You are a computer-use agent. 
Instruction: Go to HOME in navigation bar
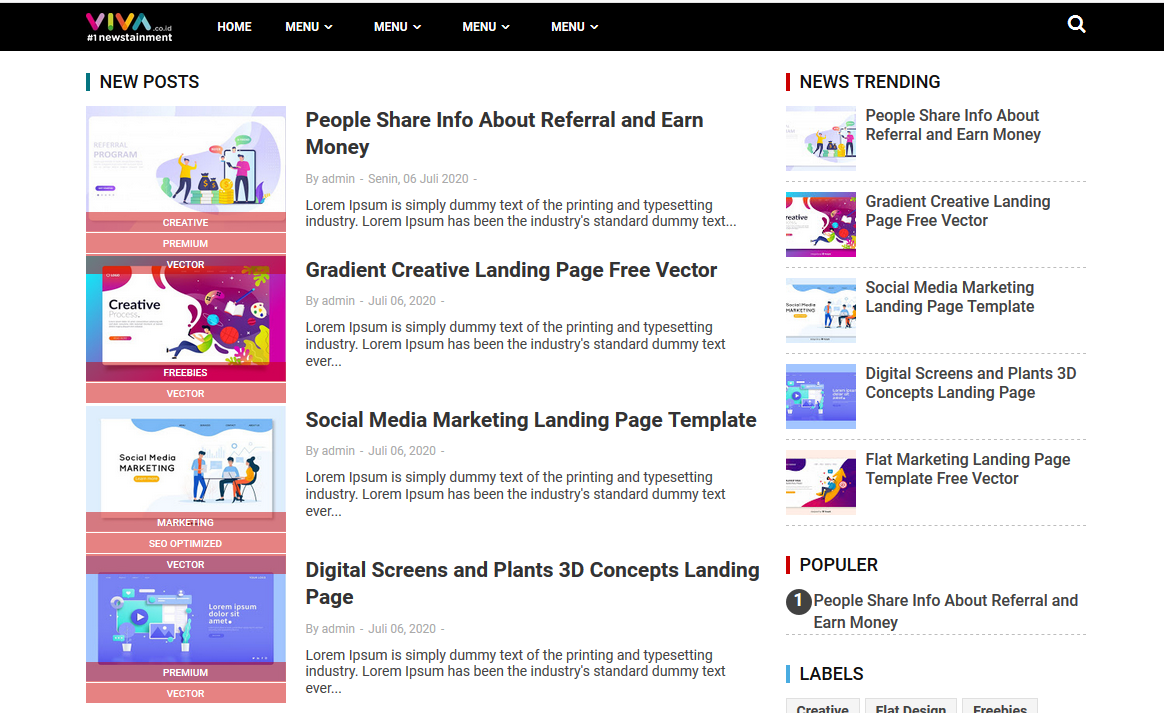(x=234, y=27)
